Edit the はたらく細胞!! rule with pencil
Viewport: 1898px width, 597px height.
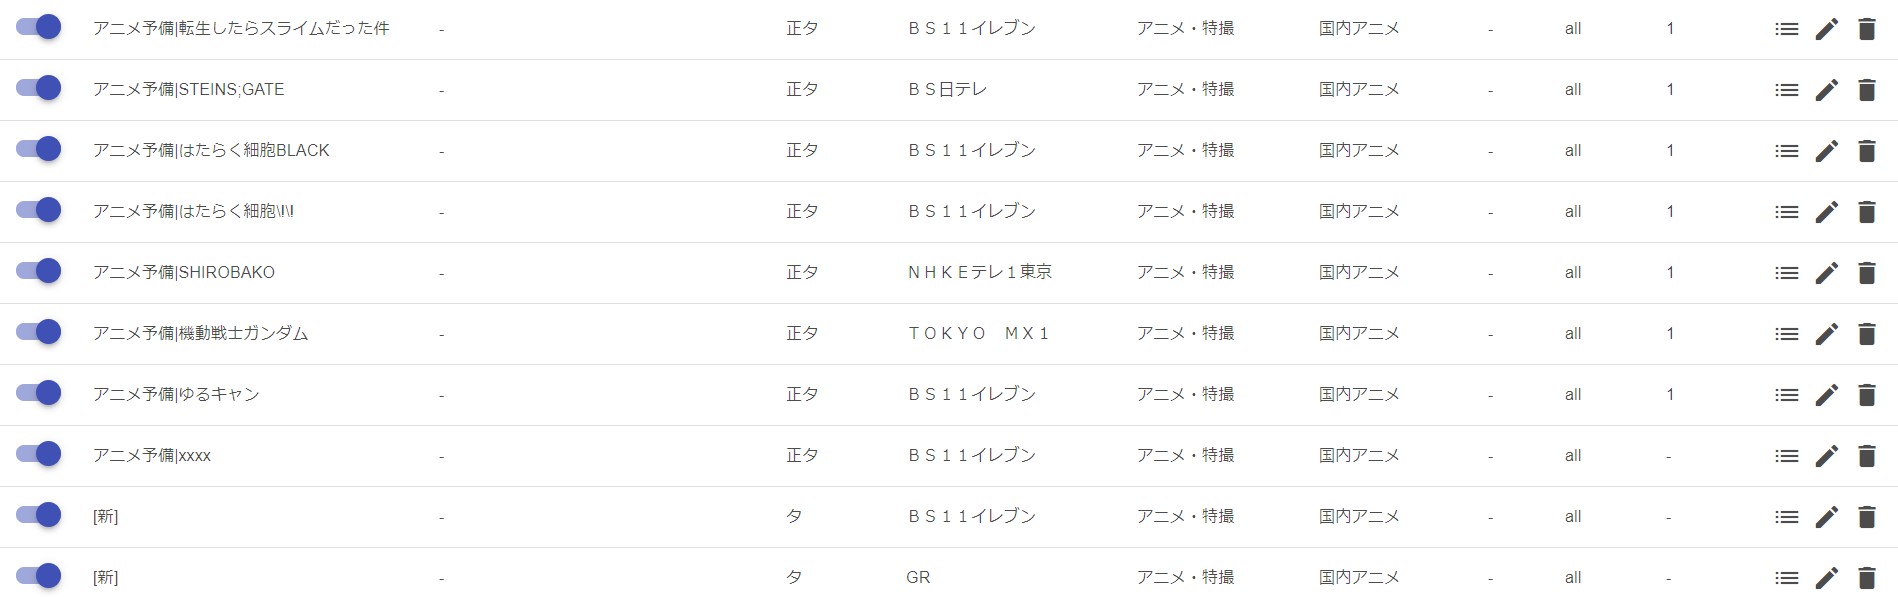[1826, 212]
